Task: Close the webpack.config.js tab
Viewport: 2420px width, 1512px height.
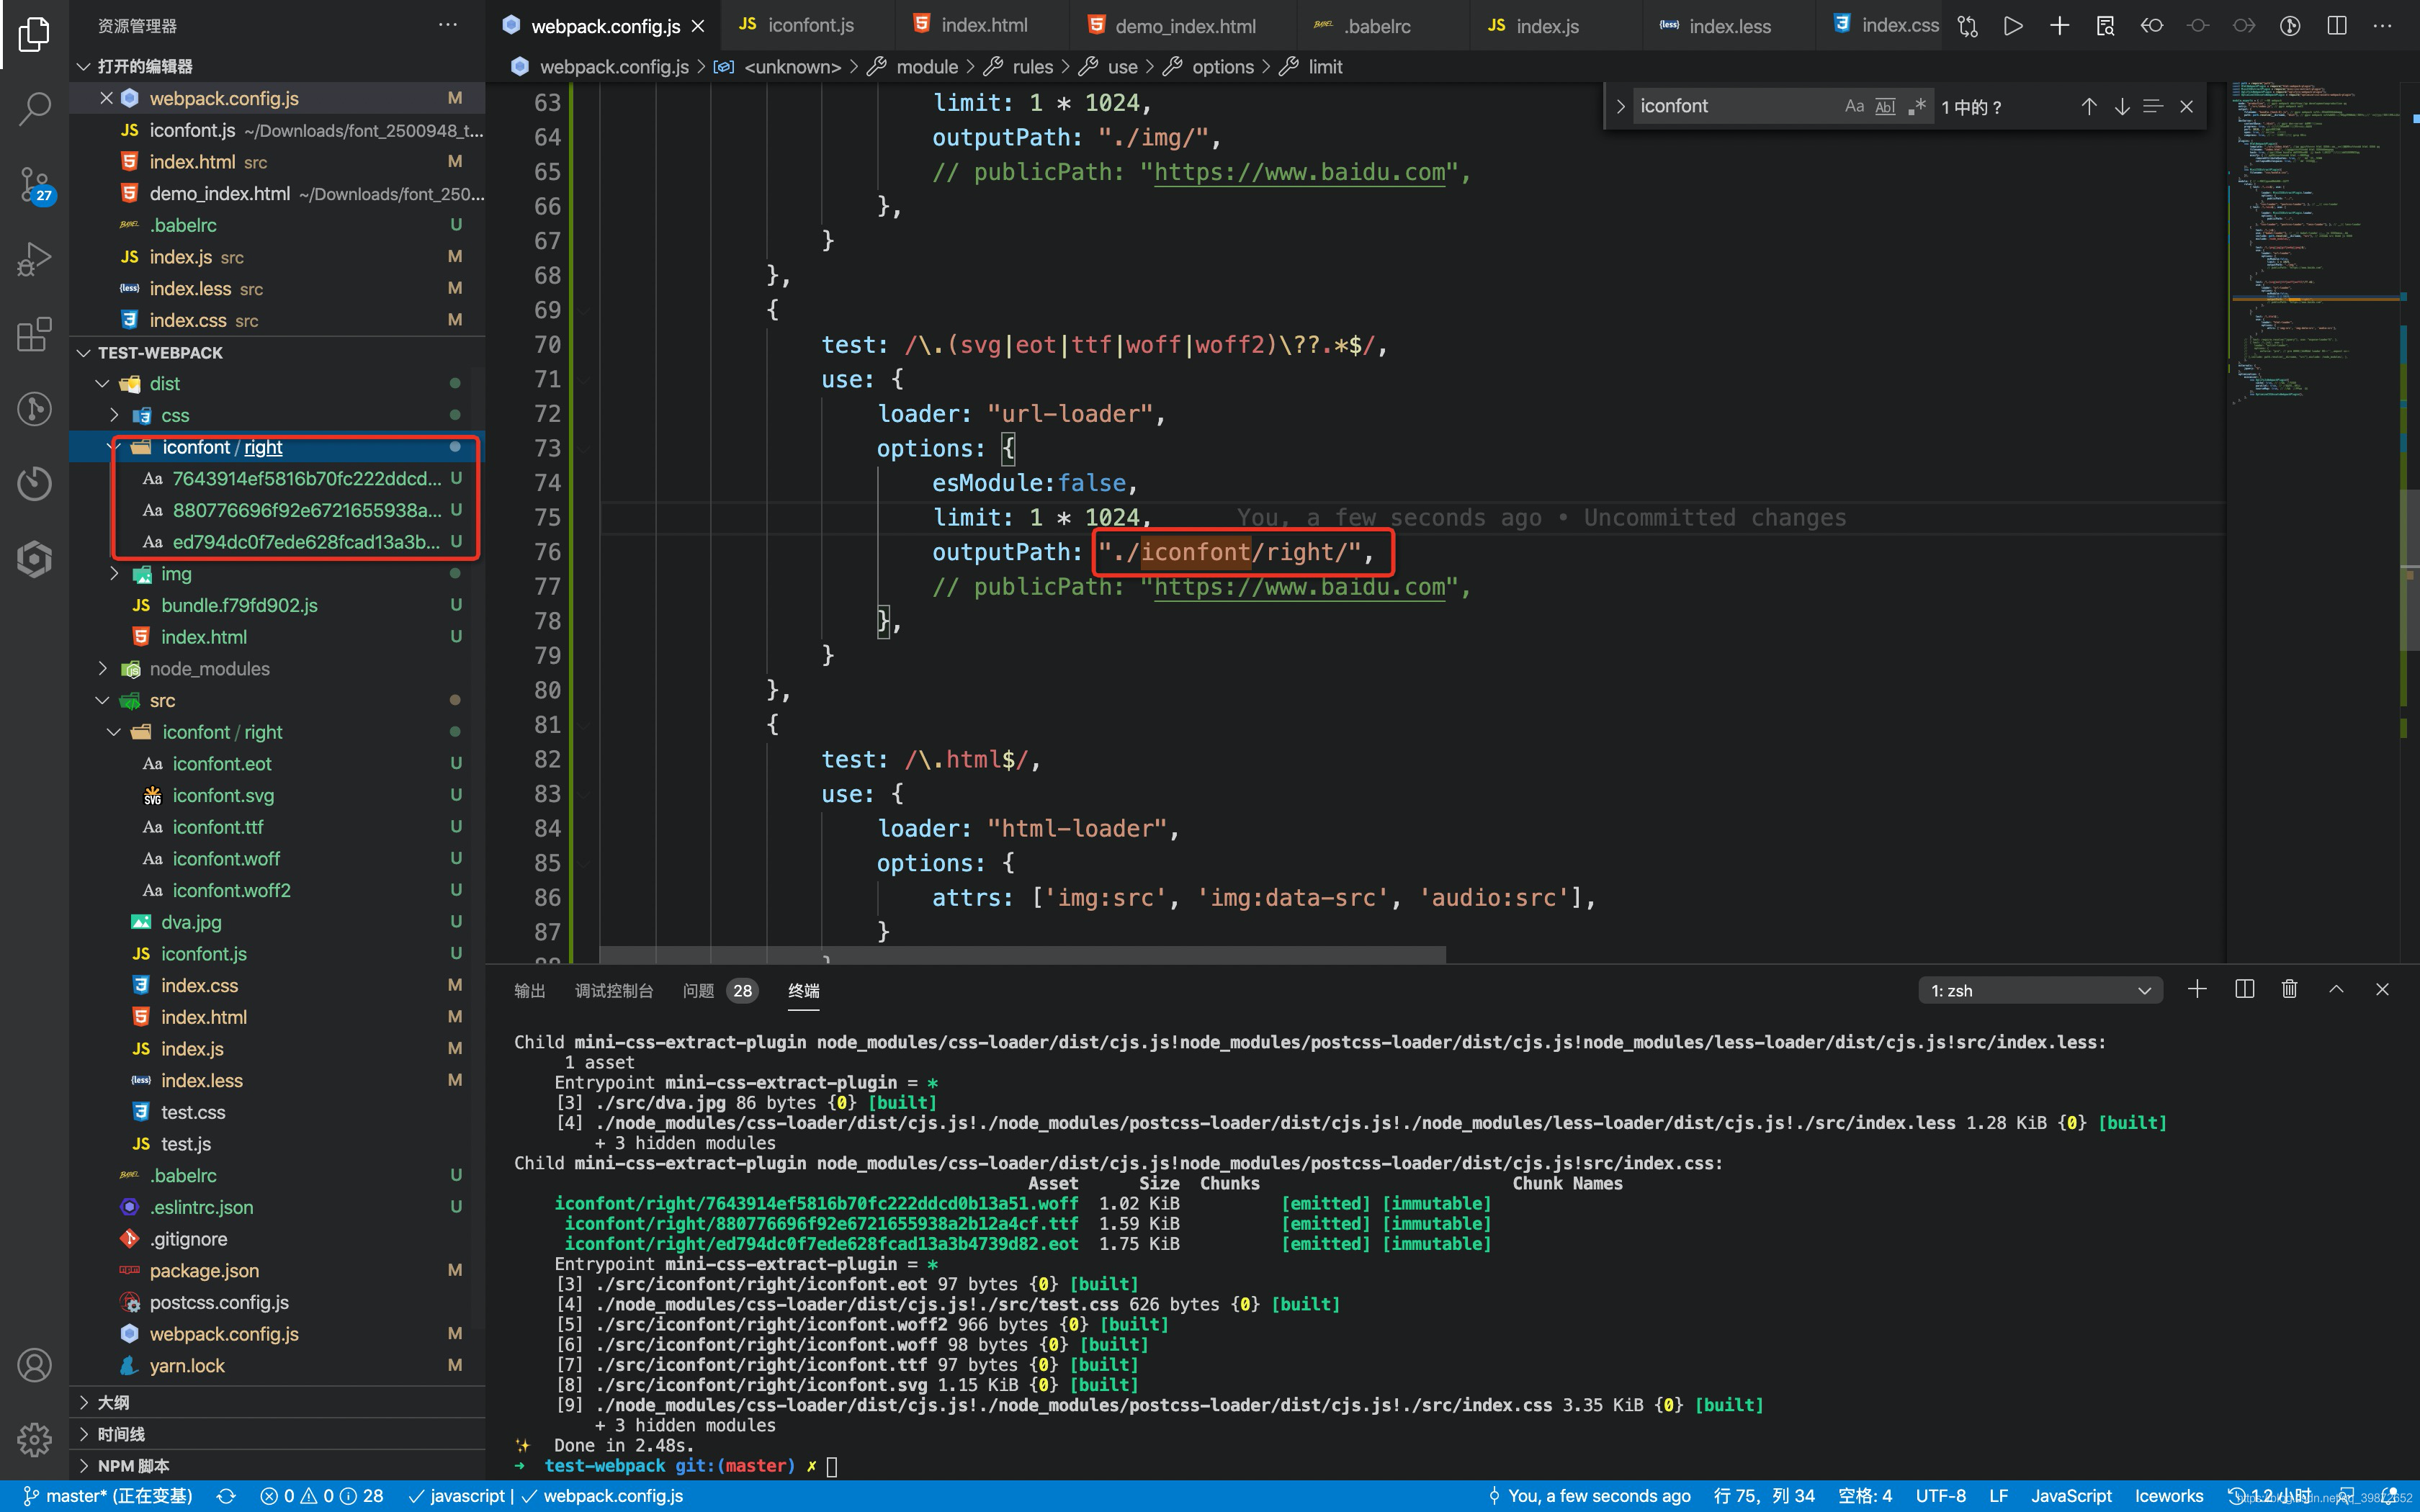Action: (698, 27)
